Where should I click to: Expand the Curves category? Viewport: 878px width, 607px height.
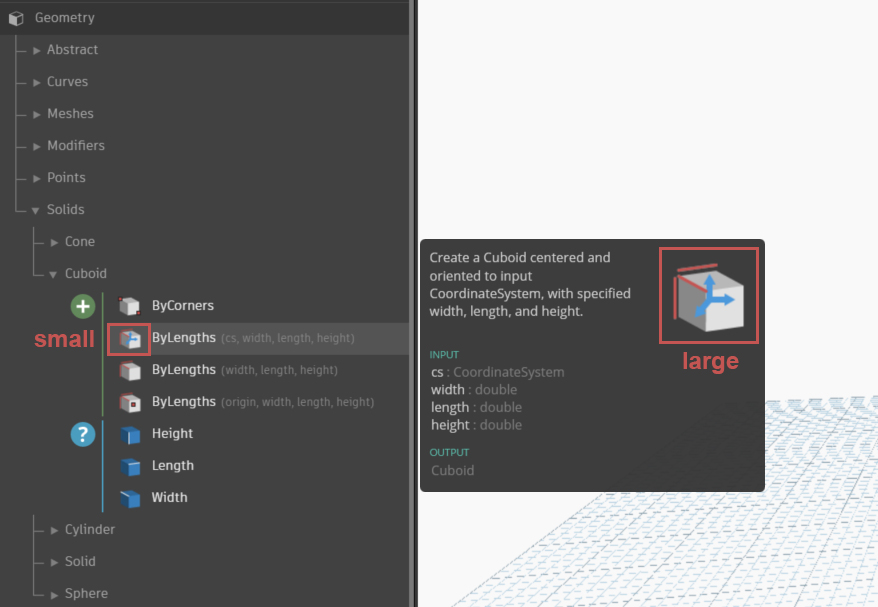coord(36,82)
